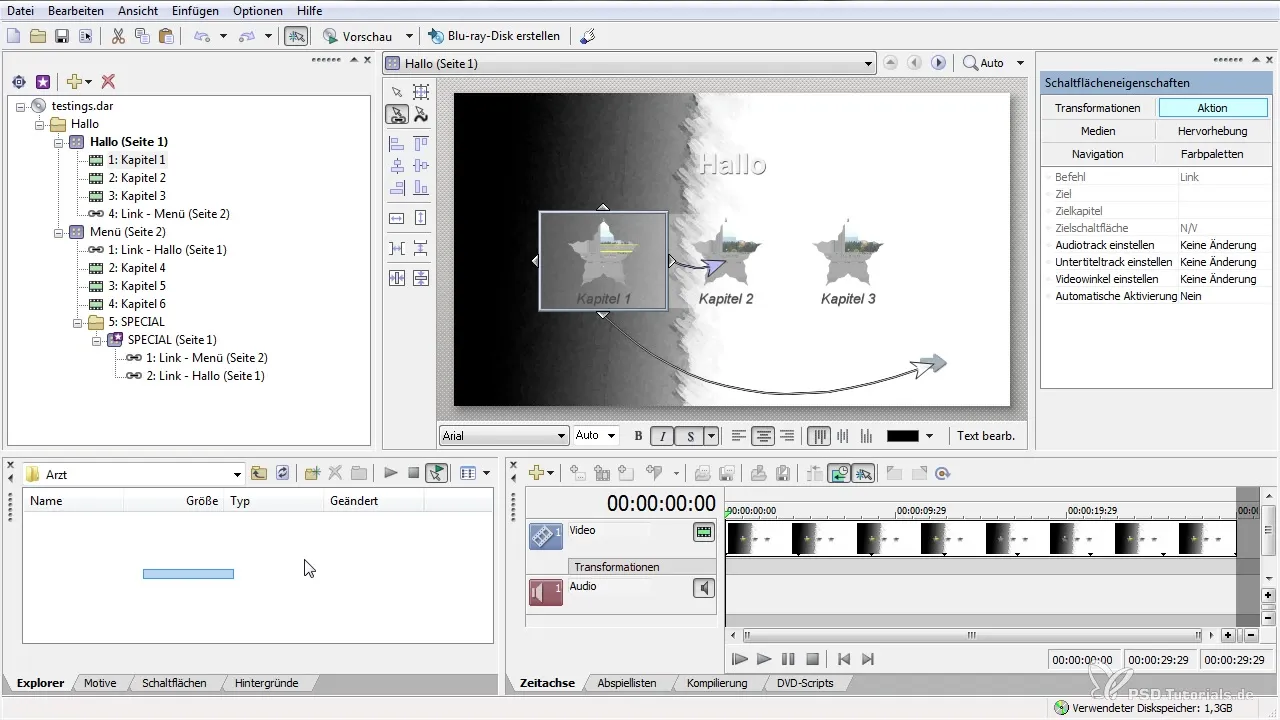The image size is (1280, 720).
Task: Toggle center text alignment
Action: coord(763,436)
